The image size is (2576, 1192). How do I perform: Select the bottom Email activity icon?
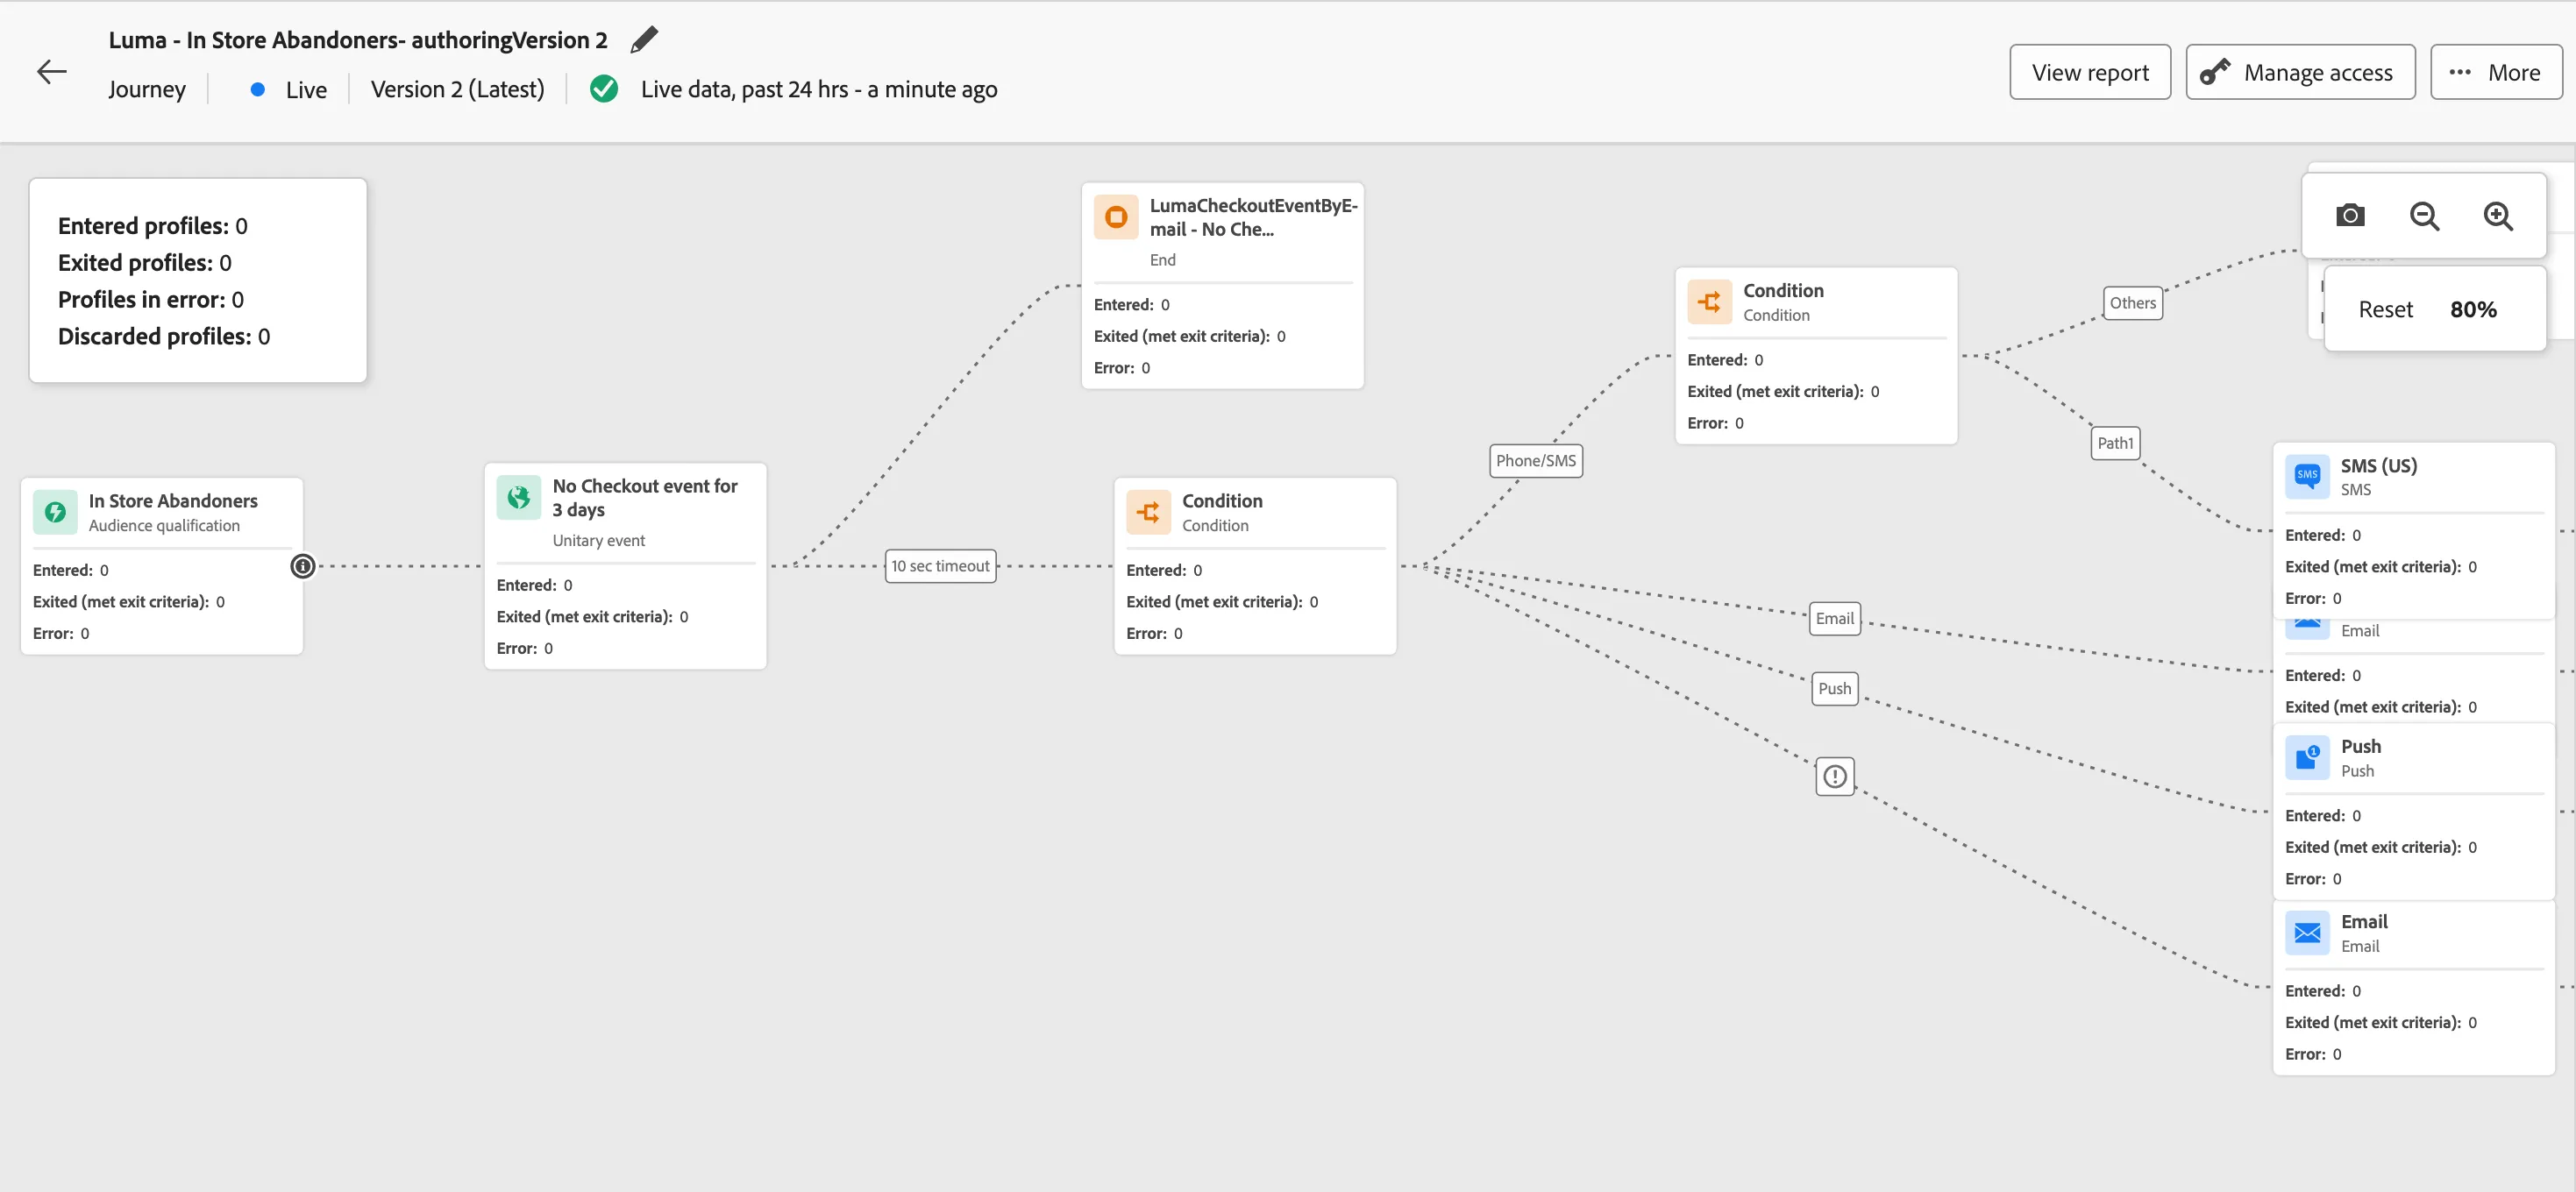[x=2307, y=933]
